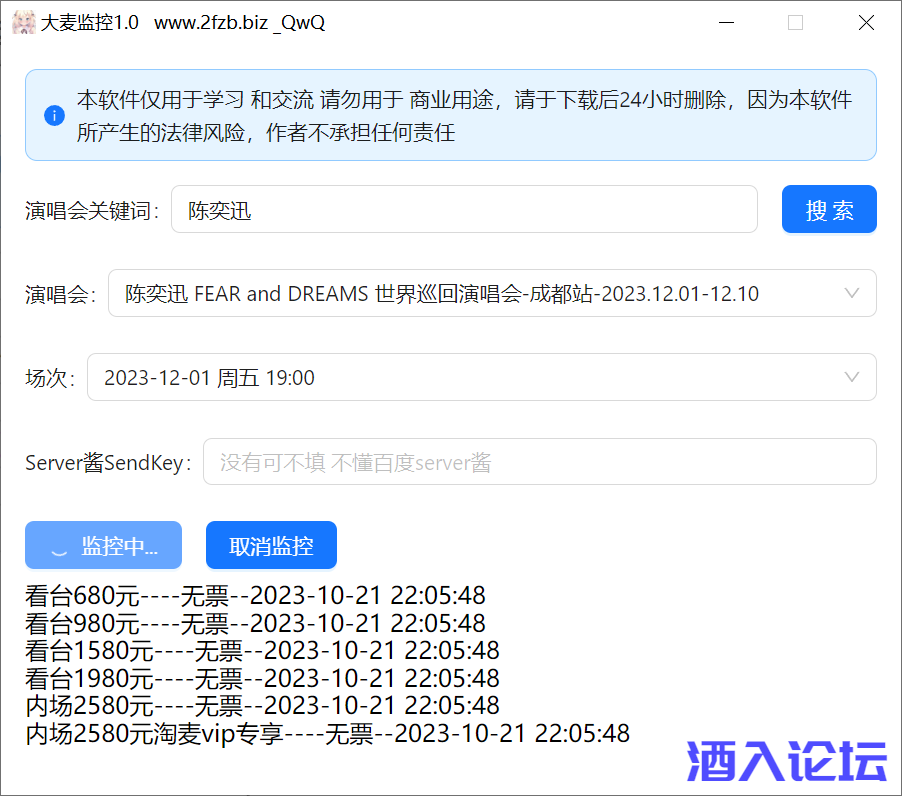Click the loading spinner on 监控中 button

pyautogui.click(x=59, y=547)
